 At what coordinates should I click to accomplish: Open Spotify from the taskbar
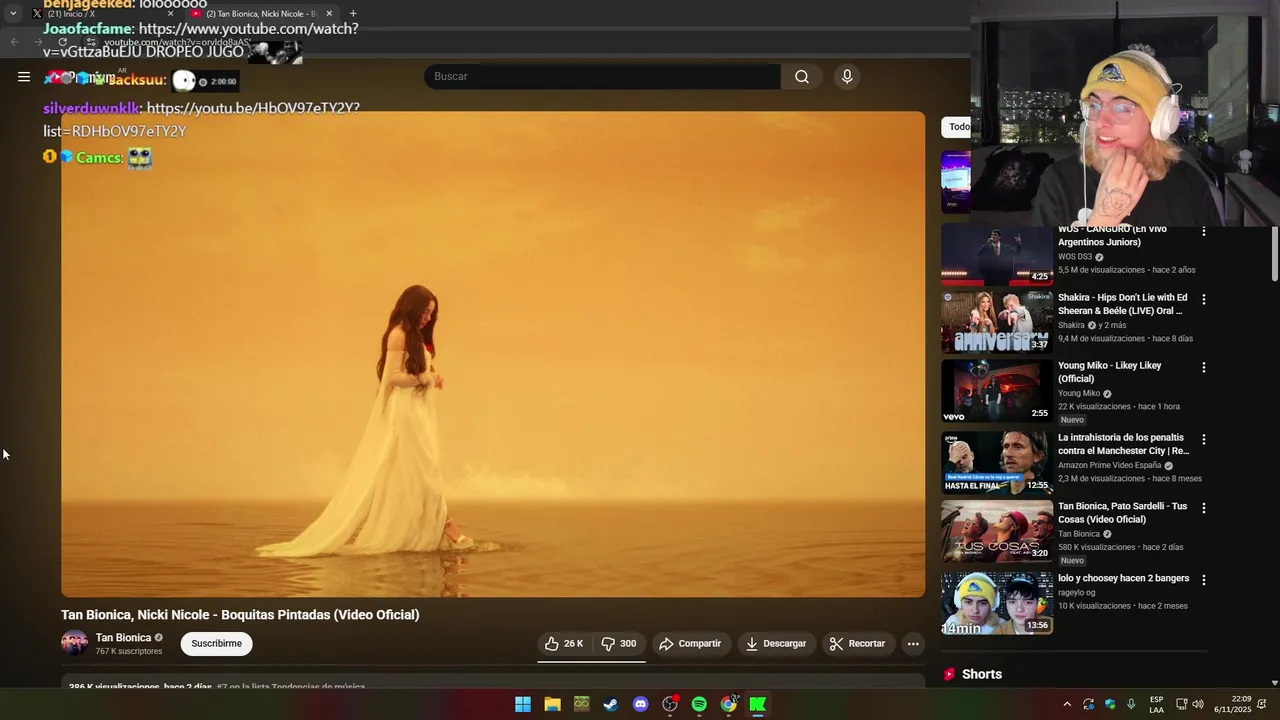pyautogui.click(x=699, y=705)
